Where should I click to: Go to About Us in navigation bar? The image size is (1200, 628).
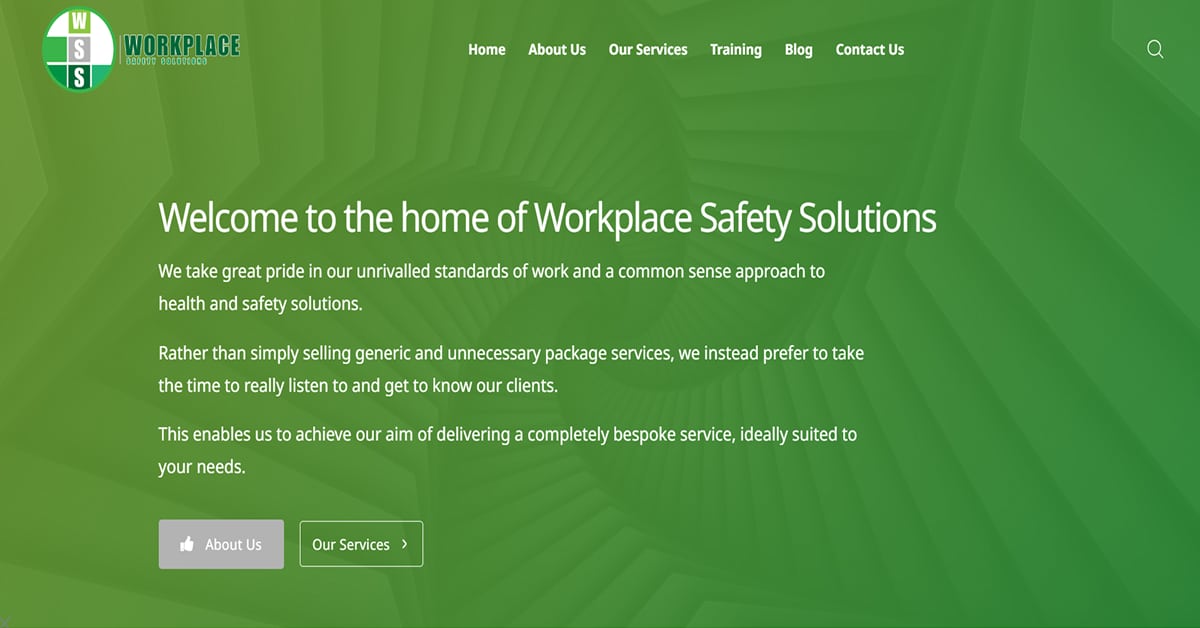pos(557,49)
